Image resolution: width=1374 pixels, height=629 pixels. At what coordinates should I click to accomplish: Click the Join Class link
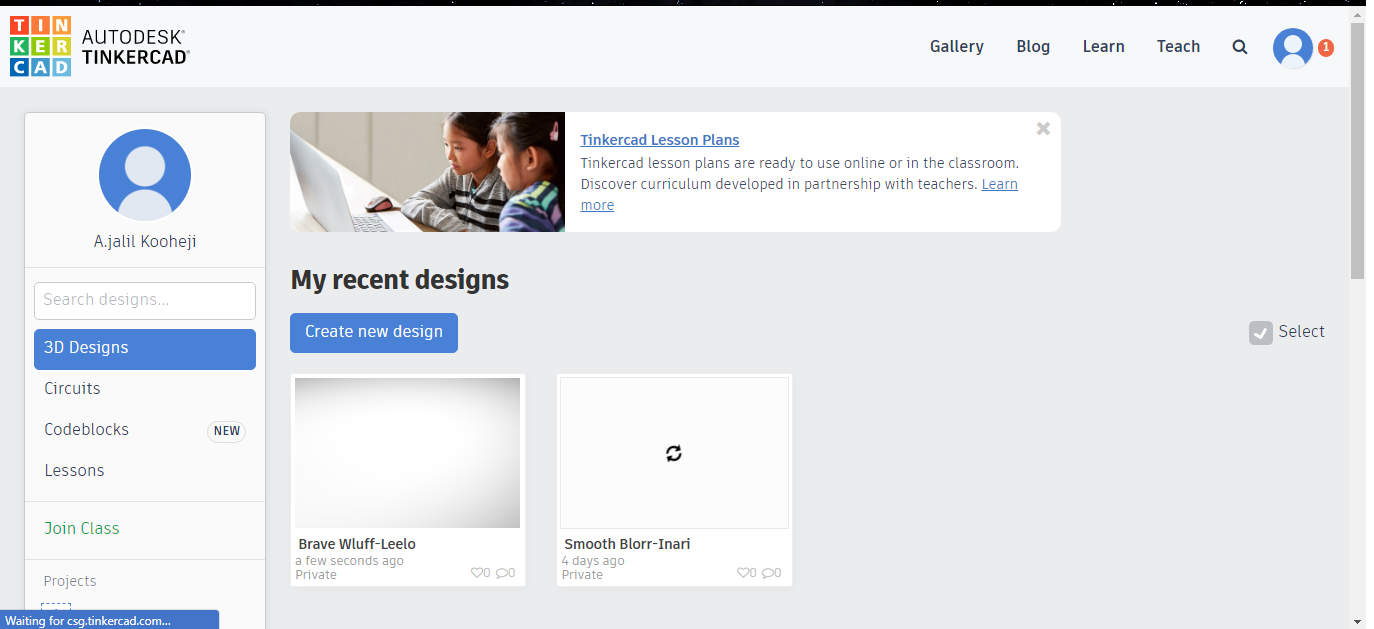82,528
